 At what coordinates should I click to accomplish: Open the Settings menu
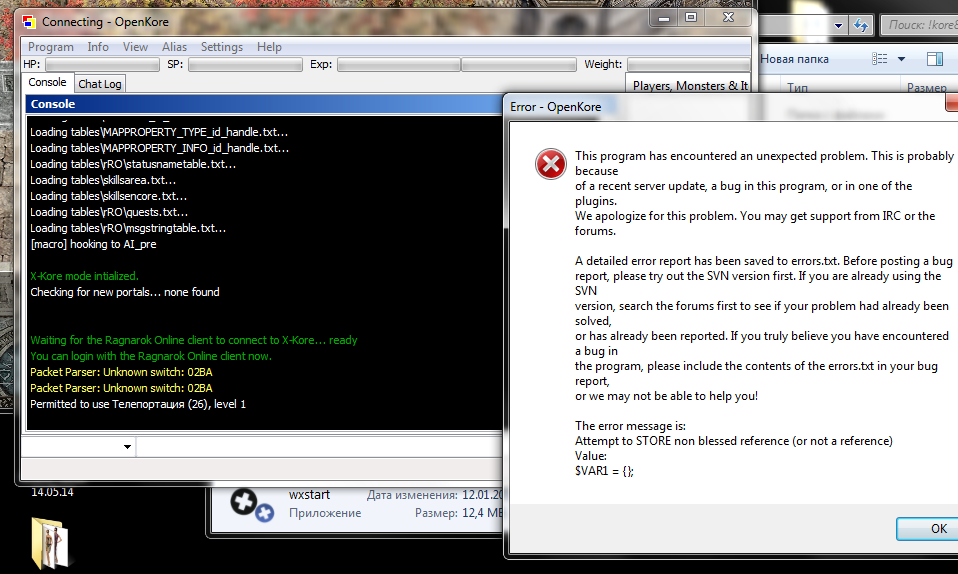(x=222, y=47)
